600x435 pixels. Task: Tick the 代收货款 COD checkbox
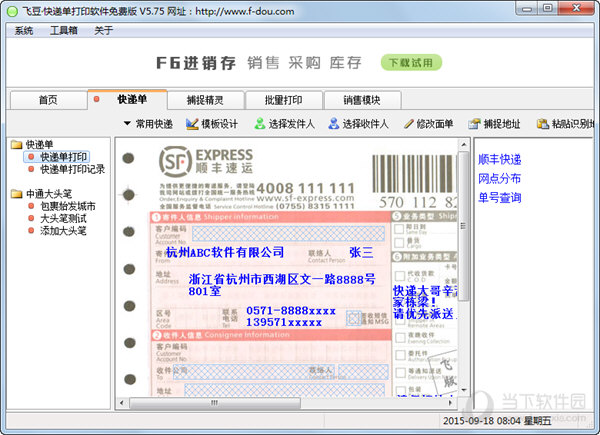coord(400,275)
